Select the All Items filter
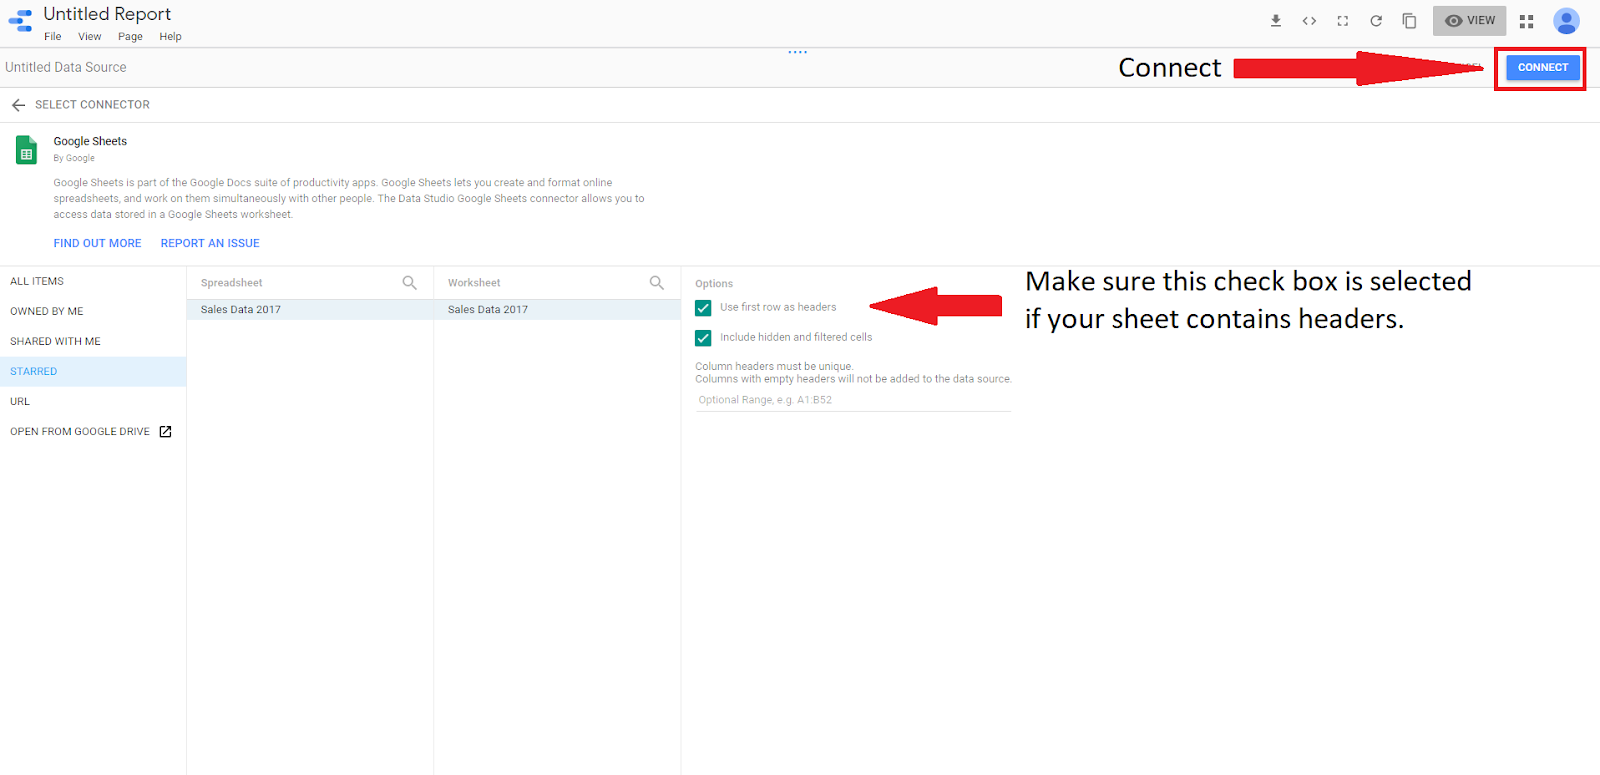This screenshot has height=775, width=1600. pyautogui.click(x=93, y=282)
